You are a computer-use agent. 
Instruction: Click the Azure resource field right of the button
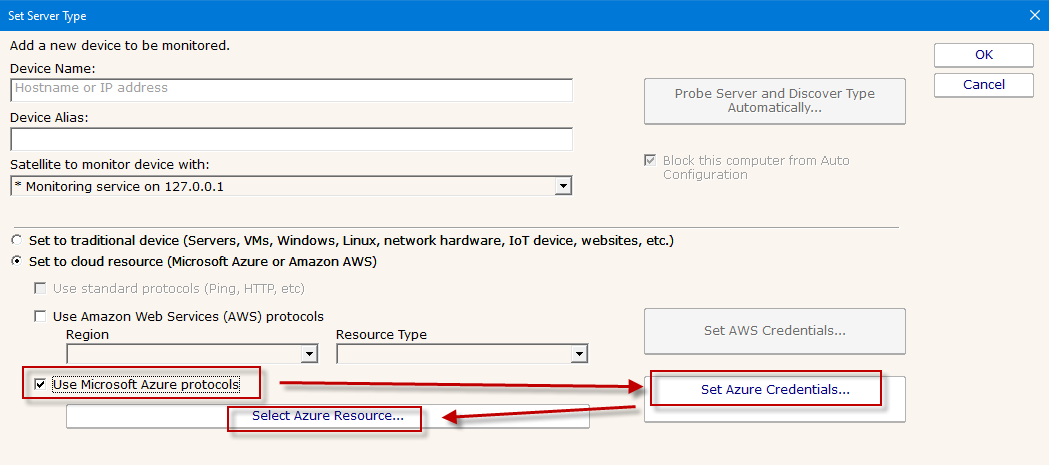pos(505,417)
